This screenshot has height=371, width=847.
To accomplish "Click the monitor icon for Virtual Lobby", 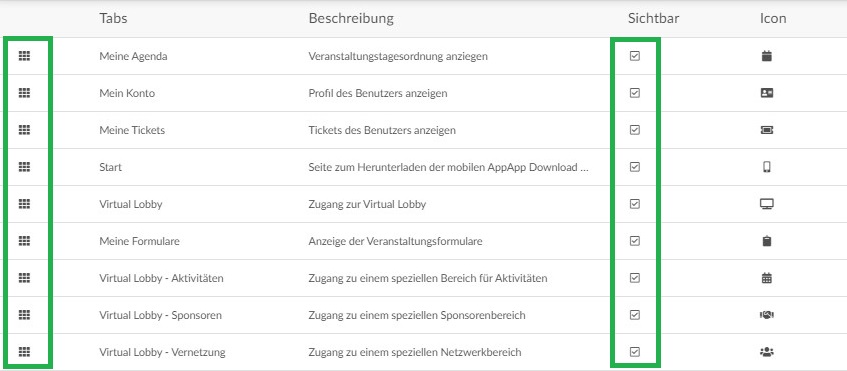I will click(767, 204).
